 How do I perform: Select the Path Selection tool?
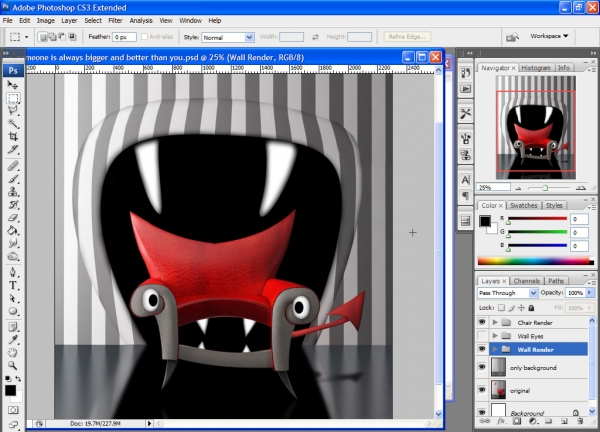point(13,298)
